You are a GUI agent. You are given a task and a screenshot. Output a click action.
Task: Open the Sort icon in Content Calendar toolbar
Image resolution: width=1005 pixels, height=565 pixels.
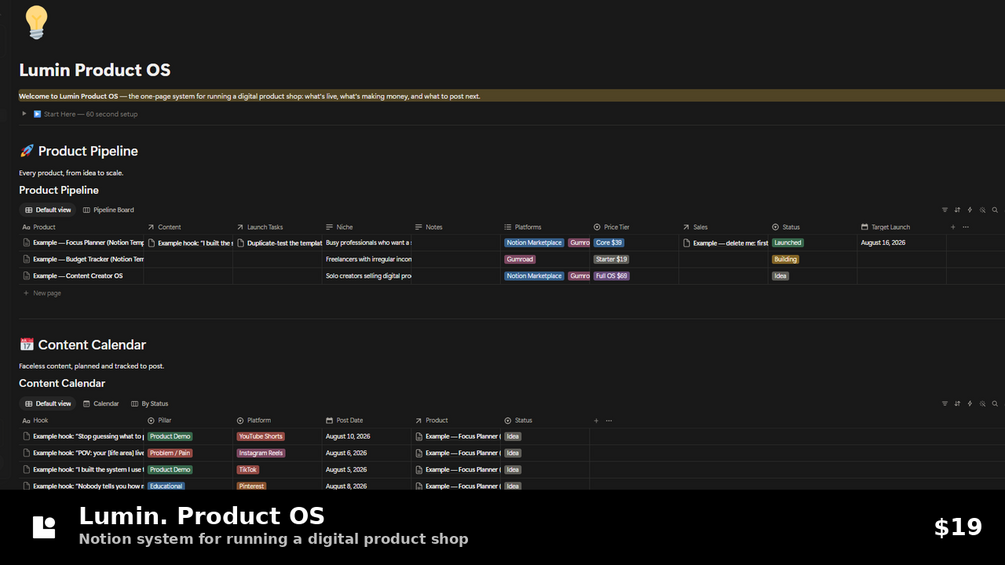click(x=957, y=404)
